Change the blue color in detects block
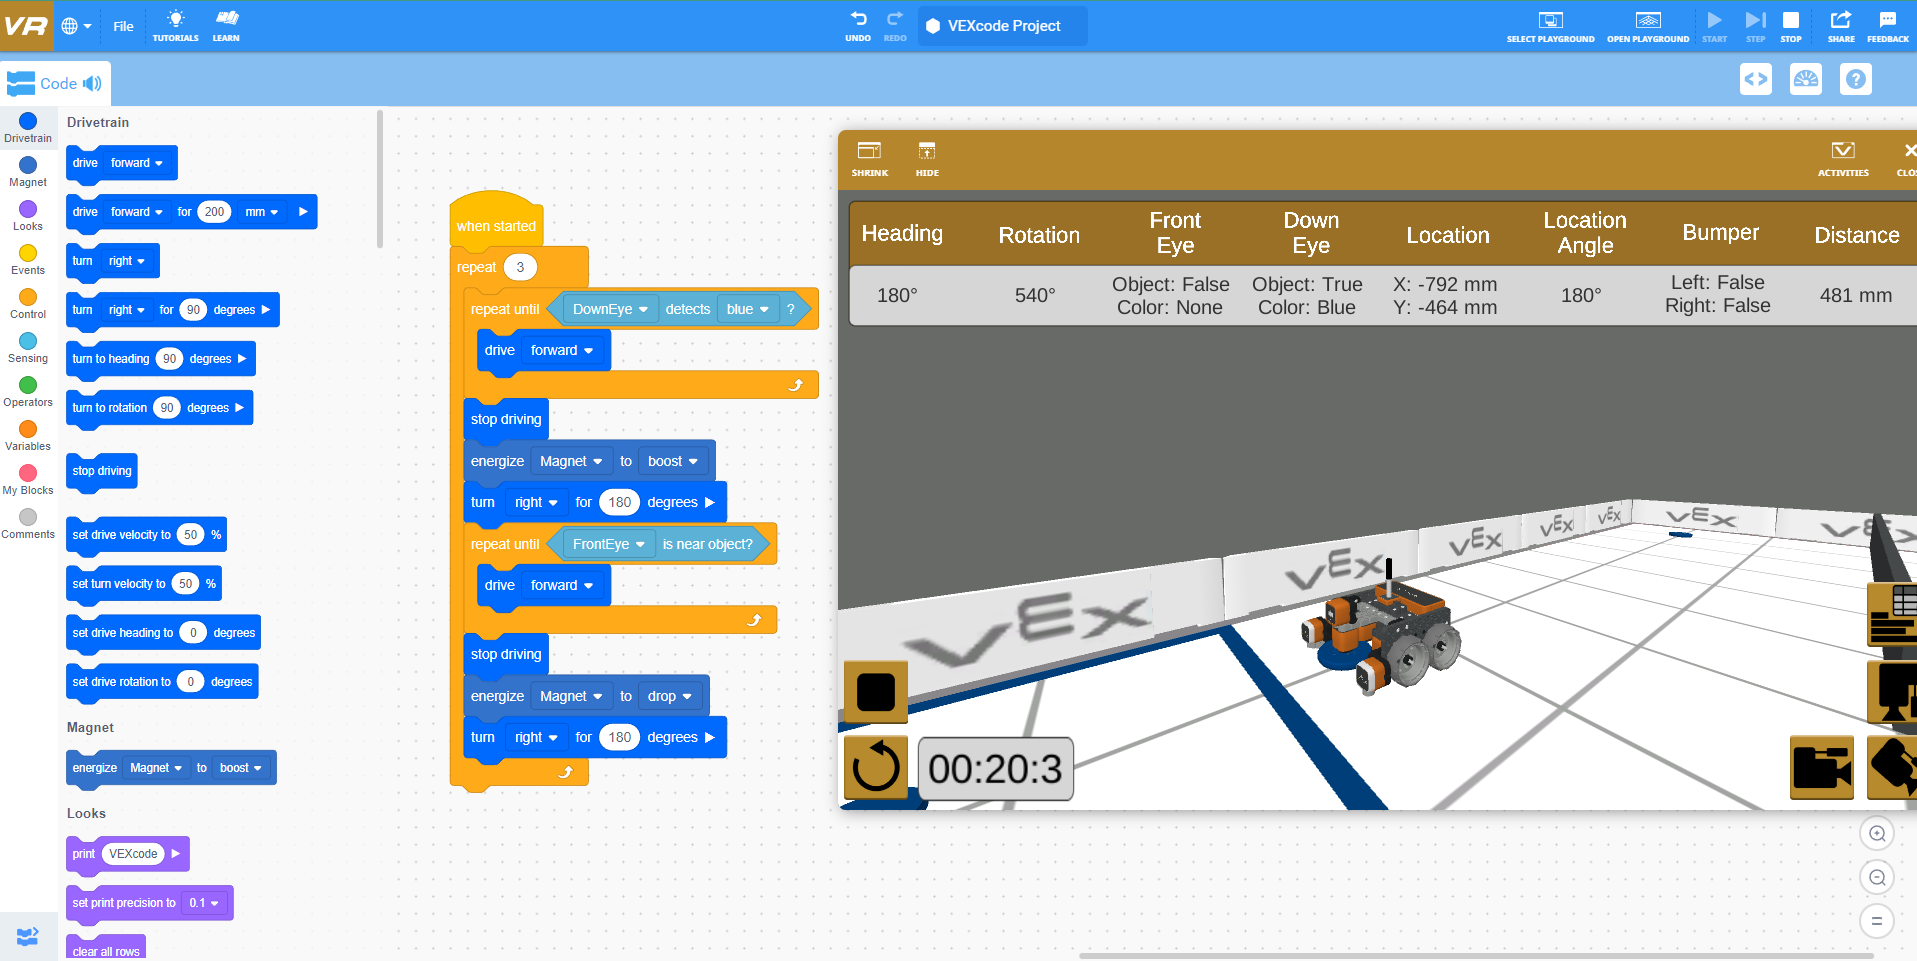Image resolution: width=1917 pixels, height=961 pixels. [748, 309]
